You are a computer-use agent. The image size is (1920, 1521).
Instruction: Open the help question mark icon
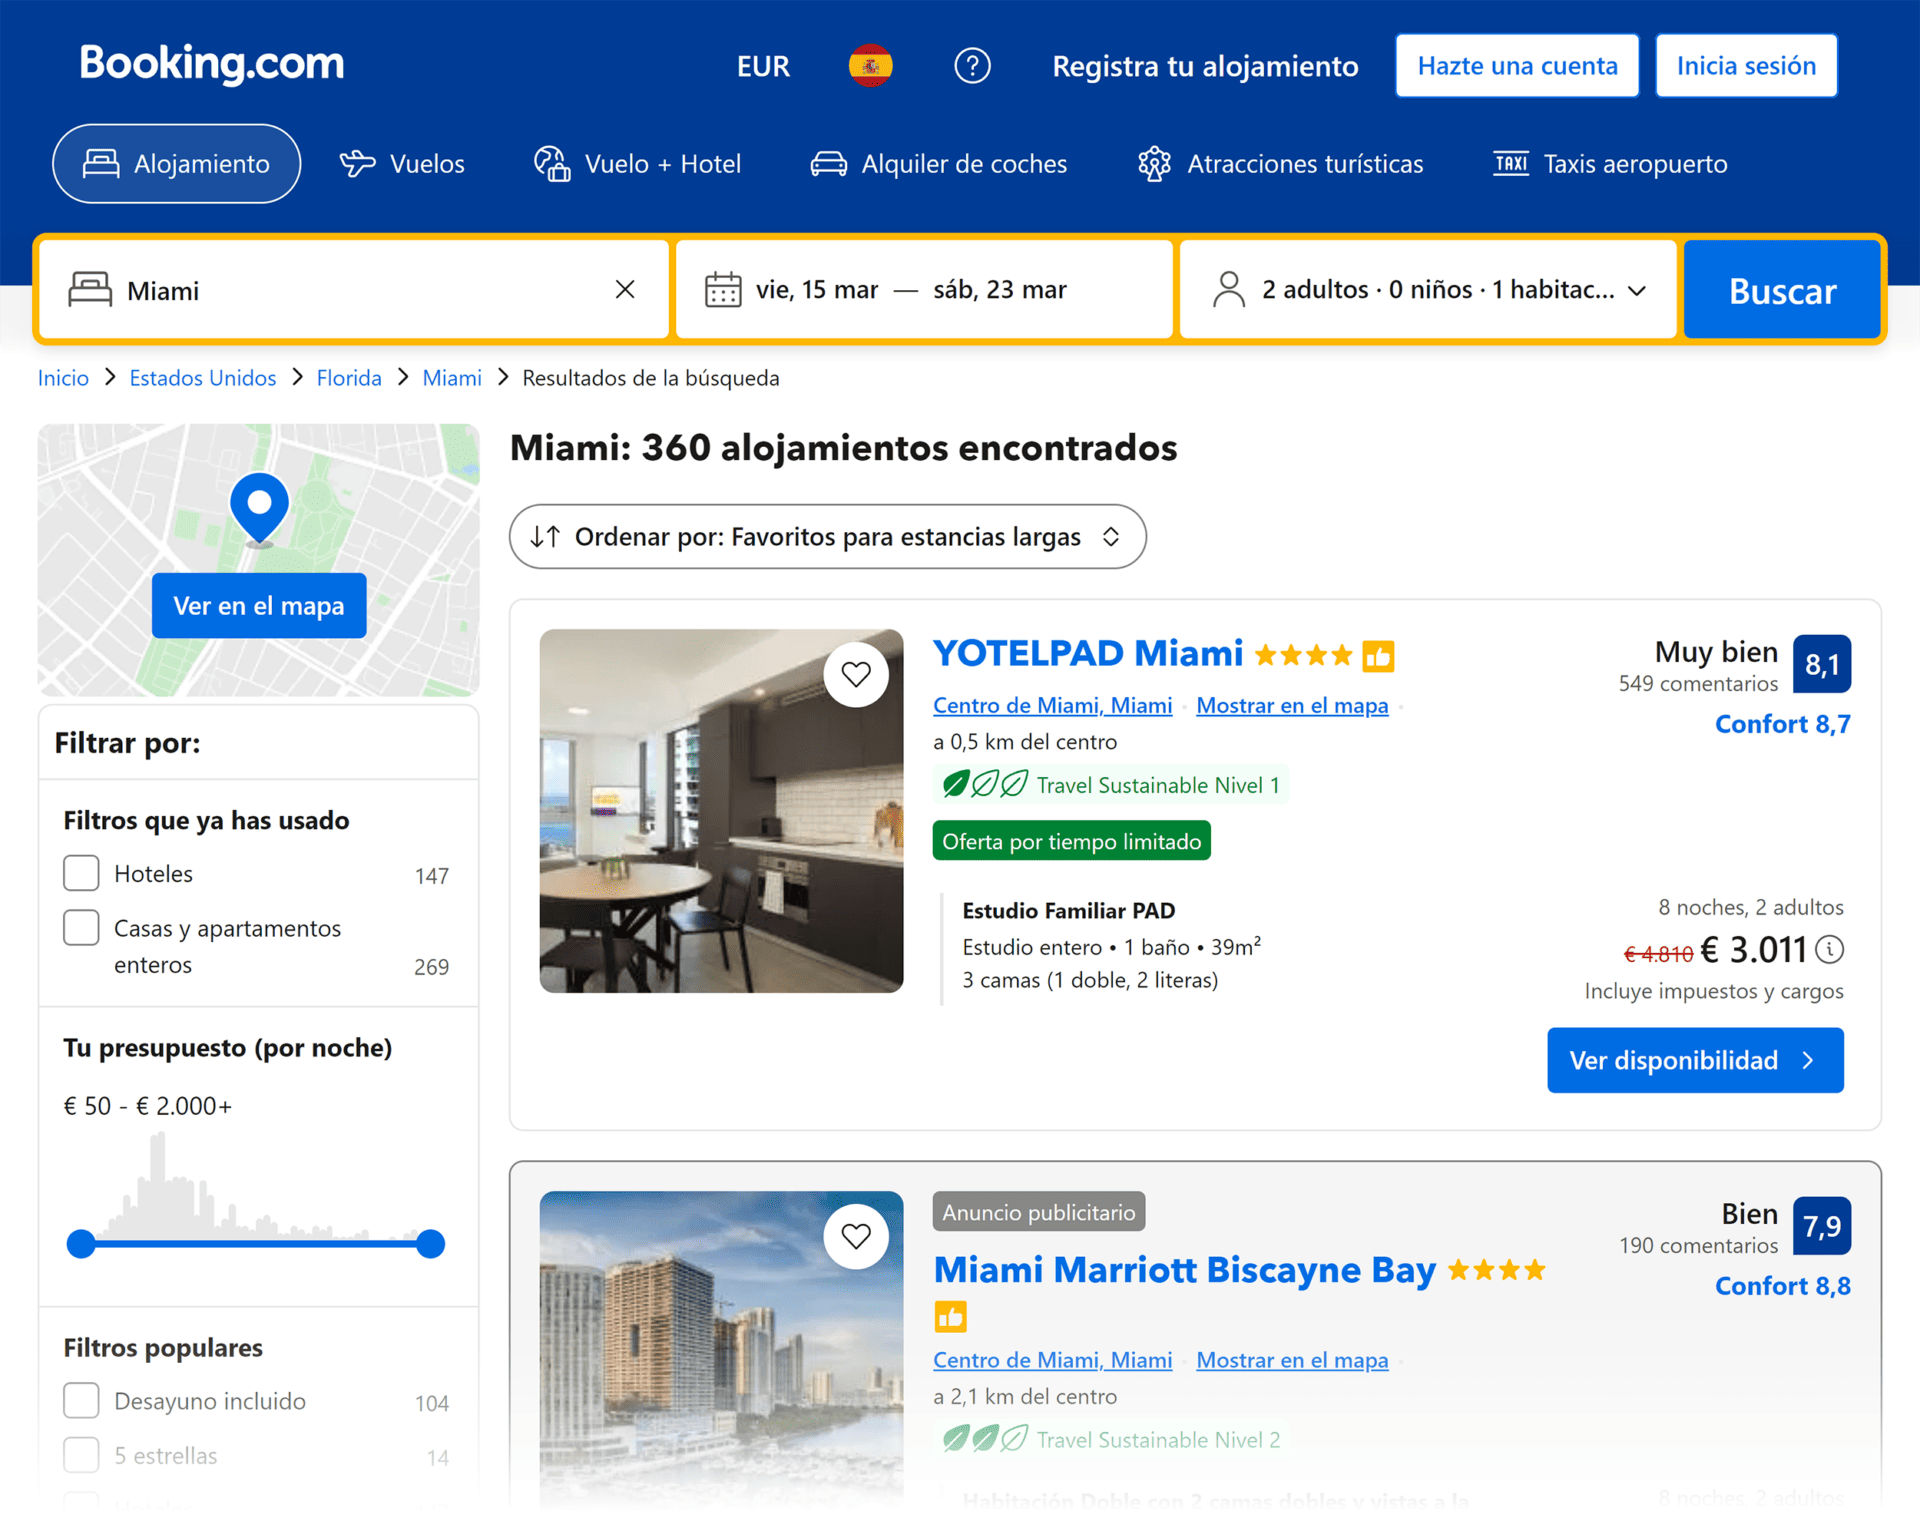971,65
